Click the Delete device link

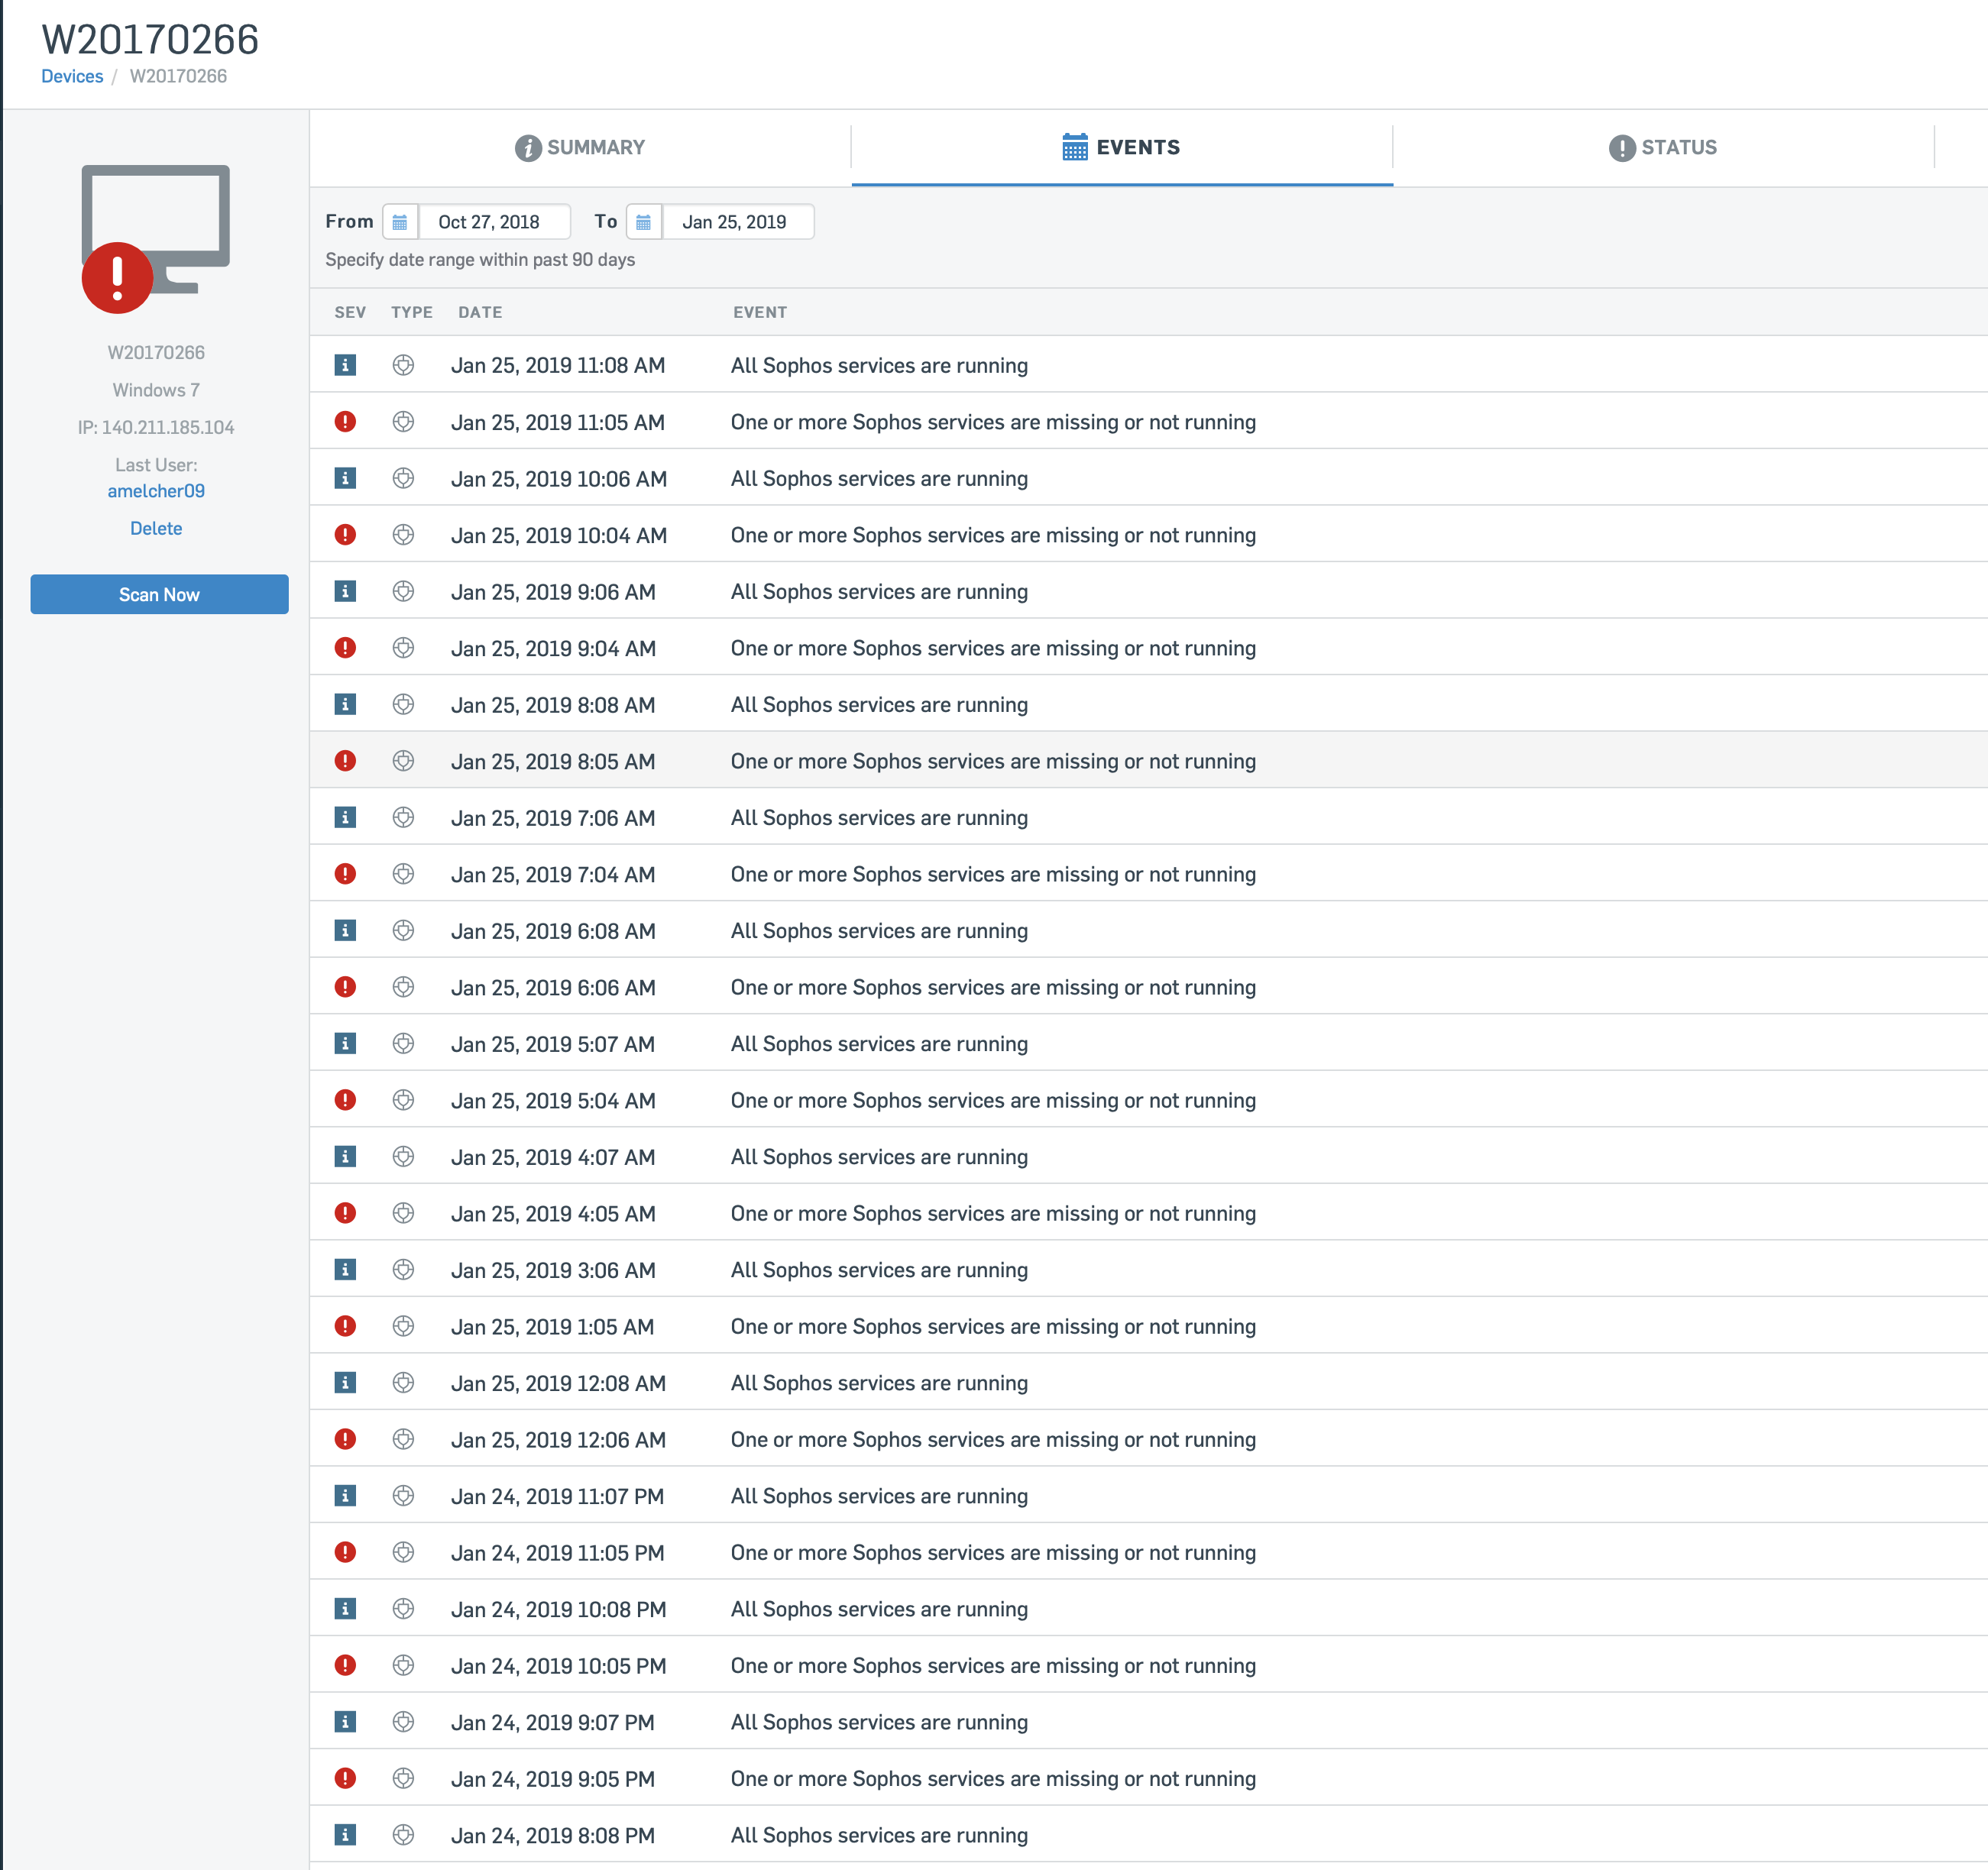(156, 528)
